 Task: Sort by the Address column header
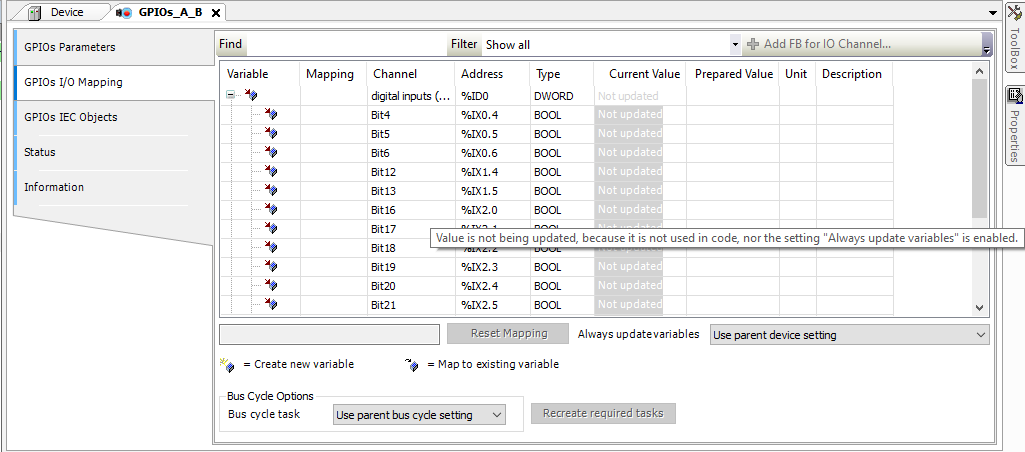click(481, 74)
